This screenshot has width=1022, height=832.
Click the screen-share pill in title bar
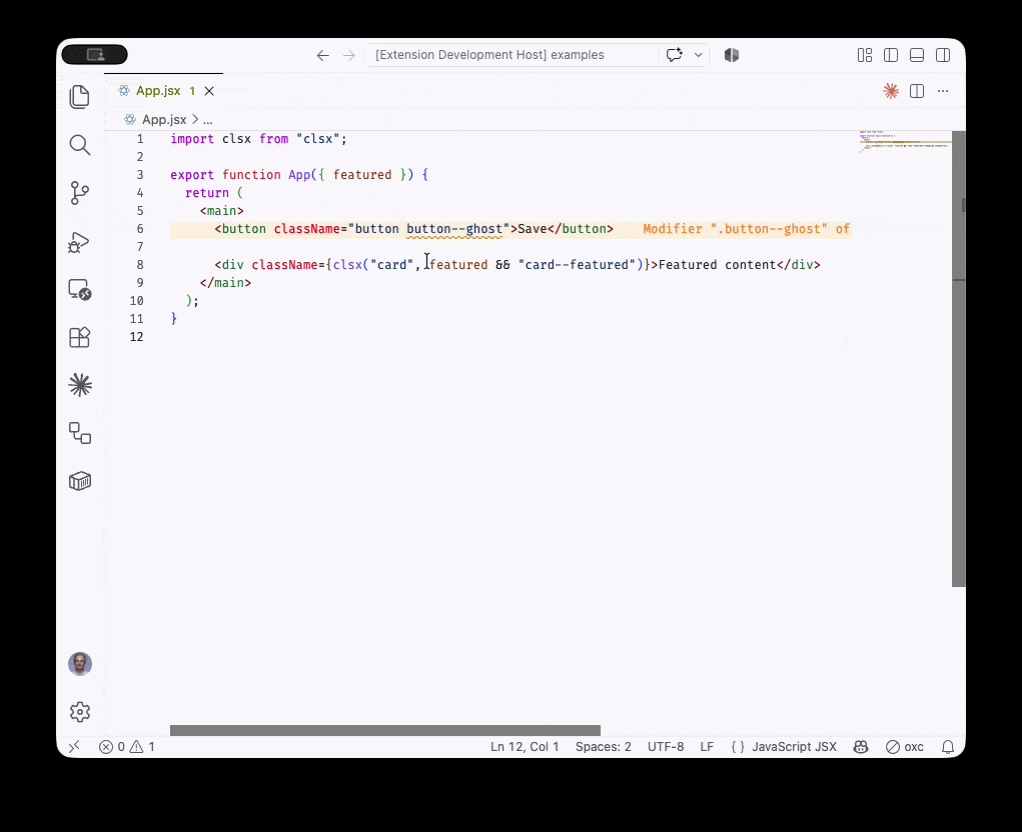(95, 55)
